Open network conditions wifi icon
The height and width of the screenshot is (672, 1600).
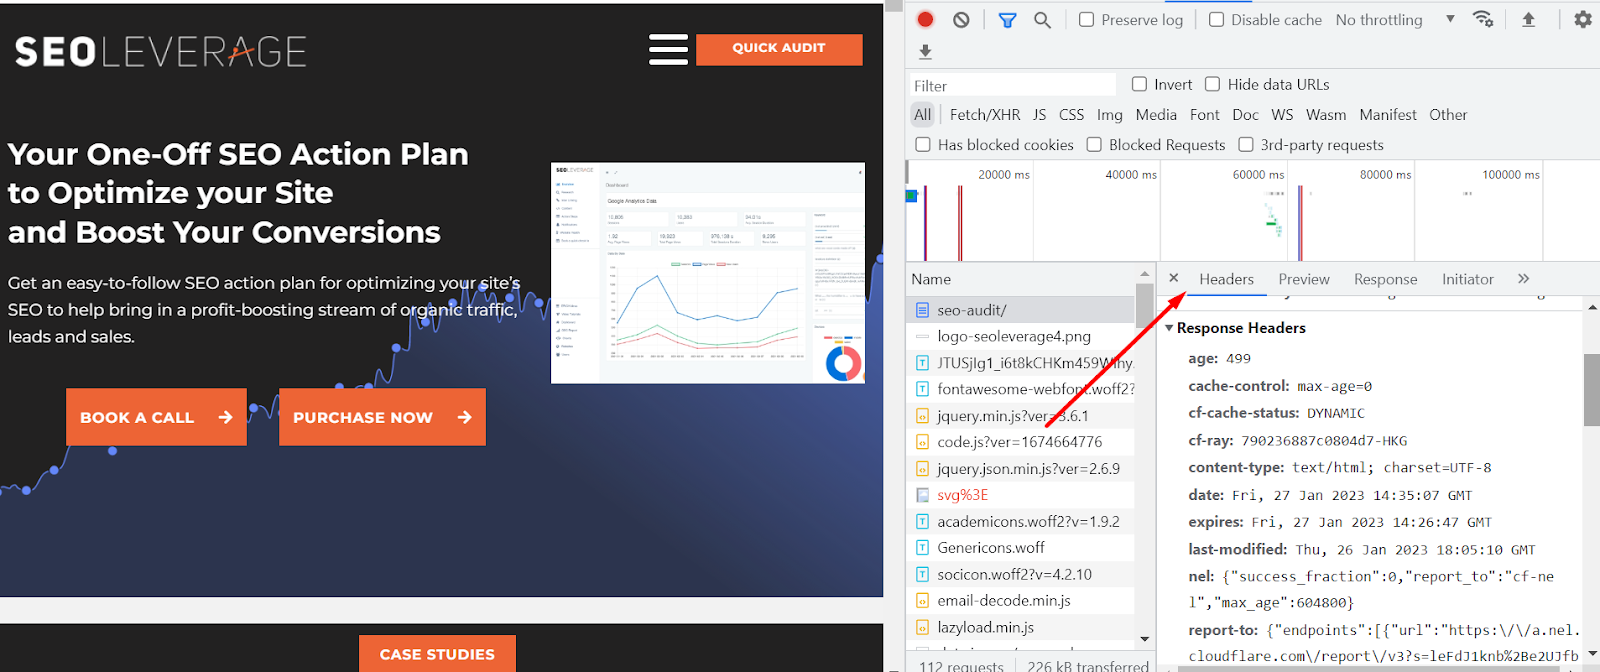1483,19
